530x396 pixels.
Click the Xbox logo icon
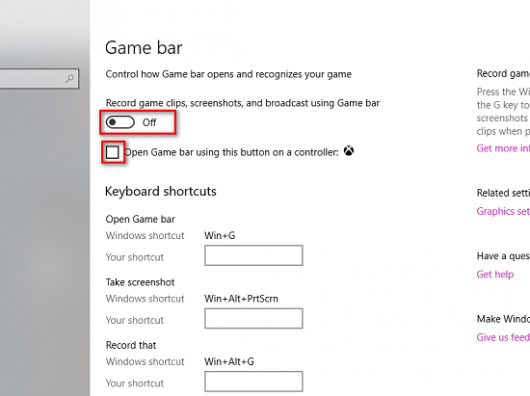click(x=349, y=151)
